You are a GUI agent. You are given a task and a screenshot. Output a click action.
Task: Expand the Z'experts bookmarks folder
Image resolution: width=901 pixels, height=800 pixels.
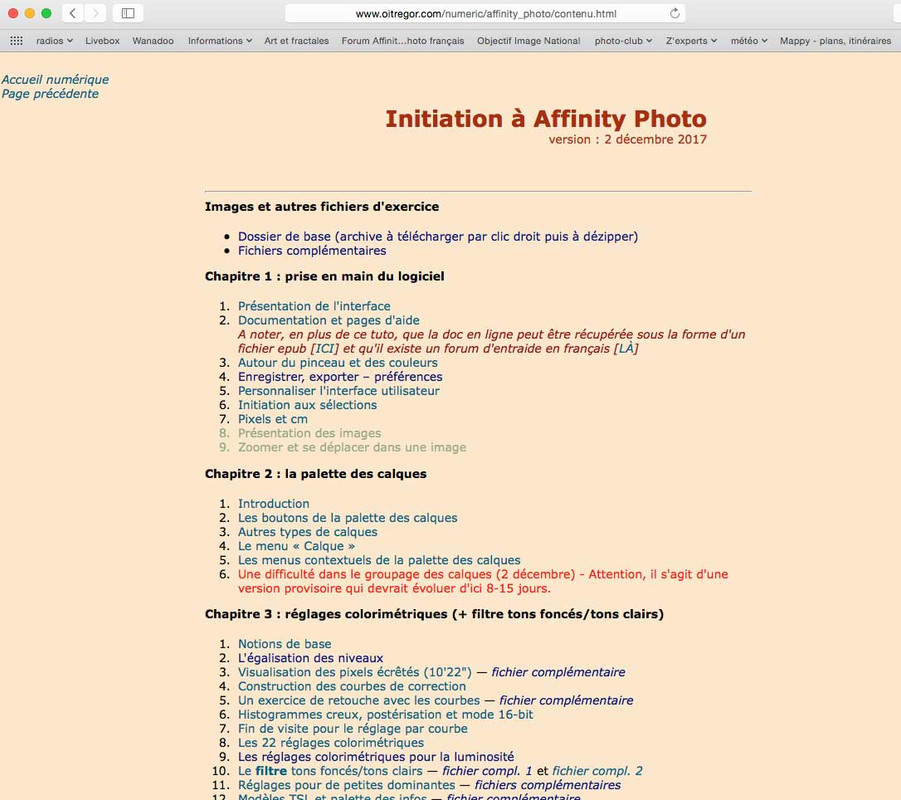pos(691,41)
